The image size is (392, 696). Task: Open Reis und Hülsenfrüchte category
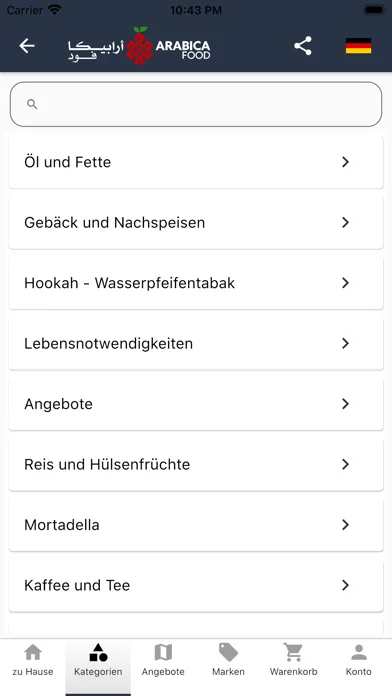[x=196, y=464]
